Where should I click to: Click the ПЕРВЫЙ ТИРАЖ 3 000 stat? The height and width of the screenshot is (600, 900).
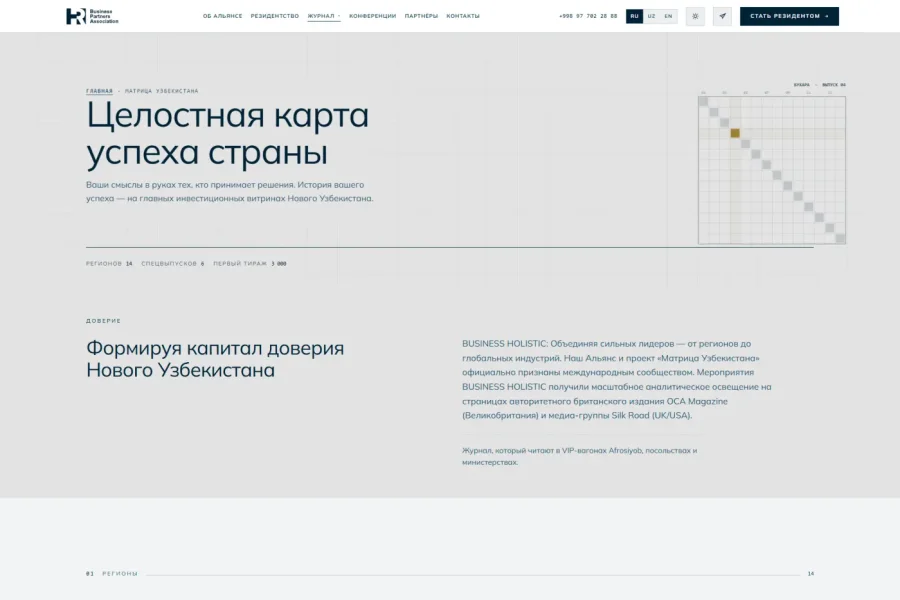coord(250,264)
